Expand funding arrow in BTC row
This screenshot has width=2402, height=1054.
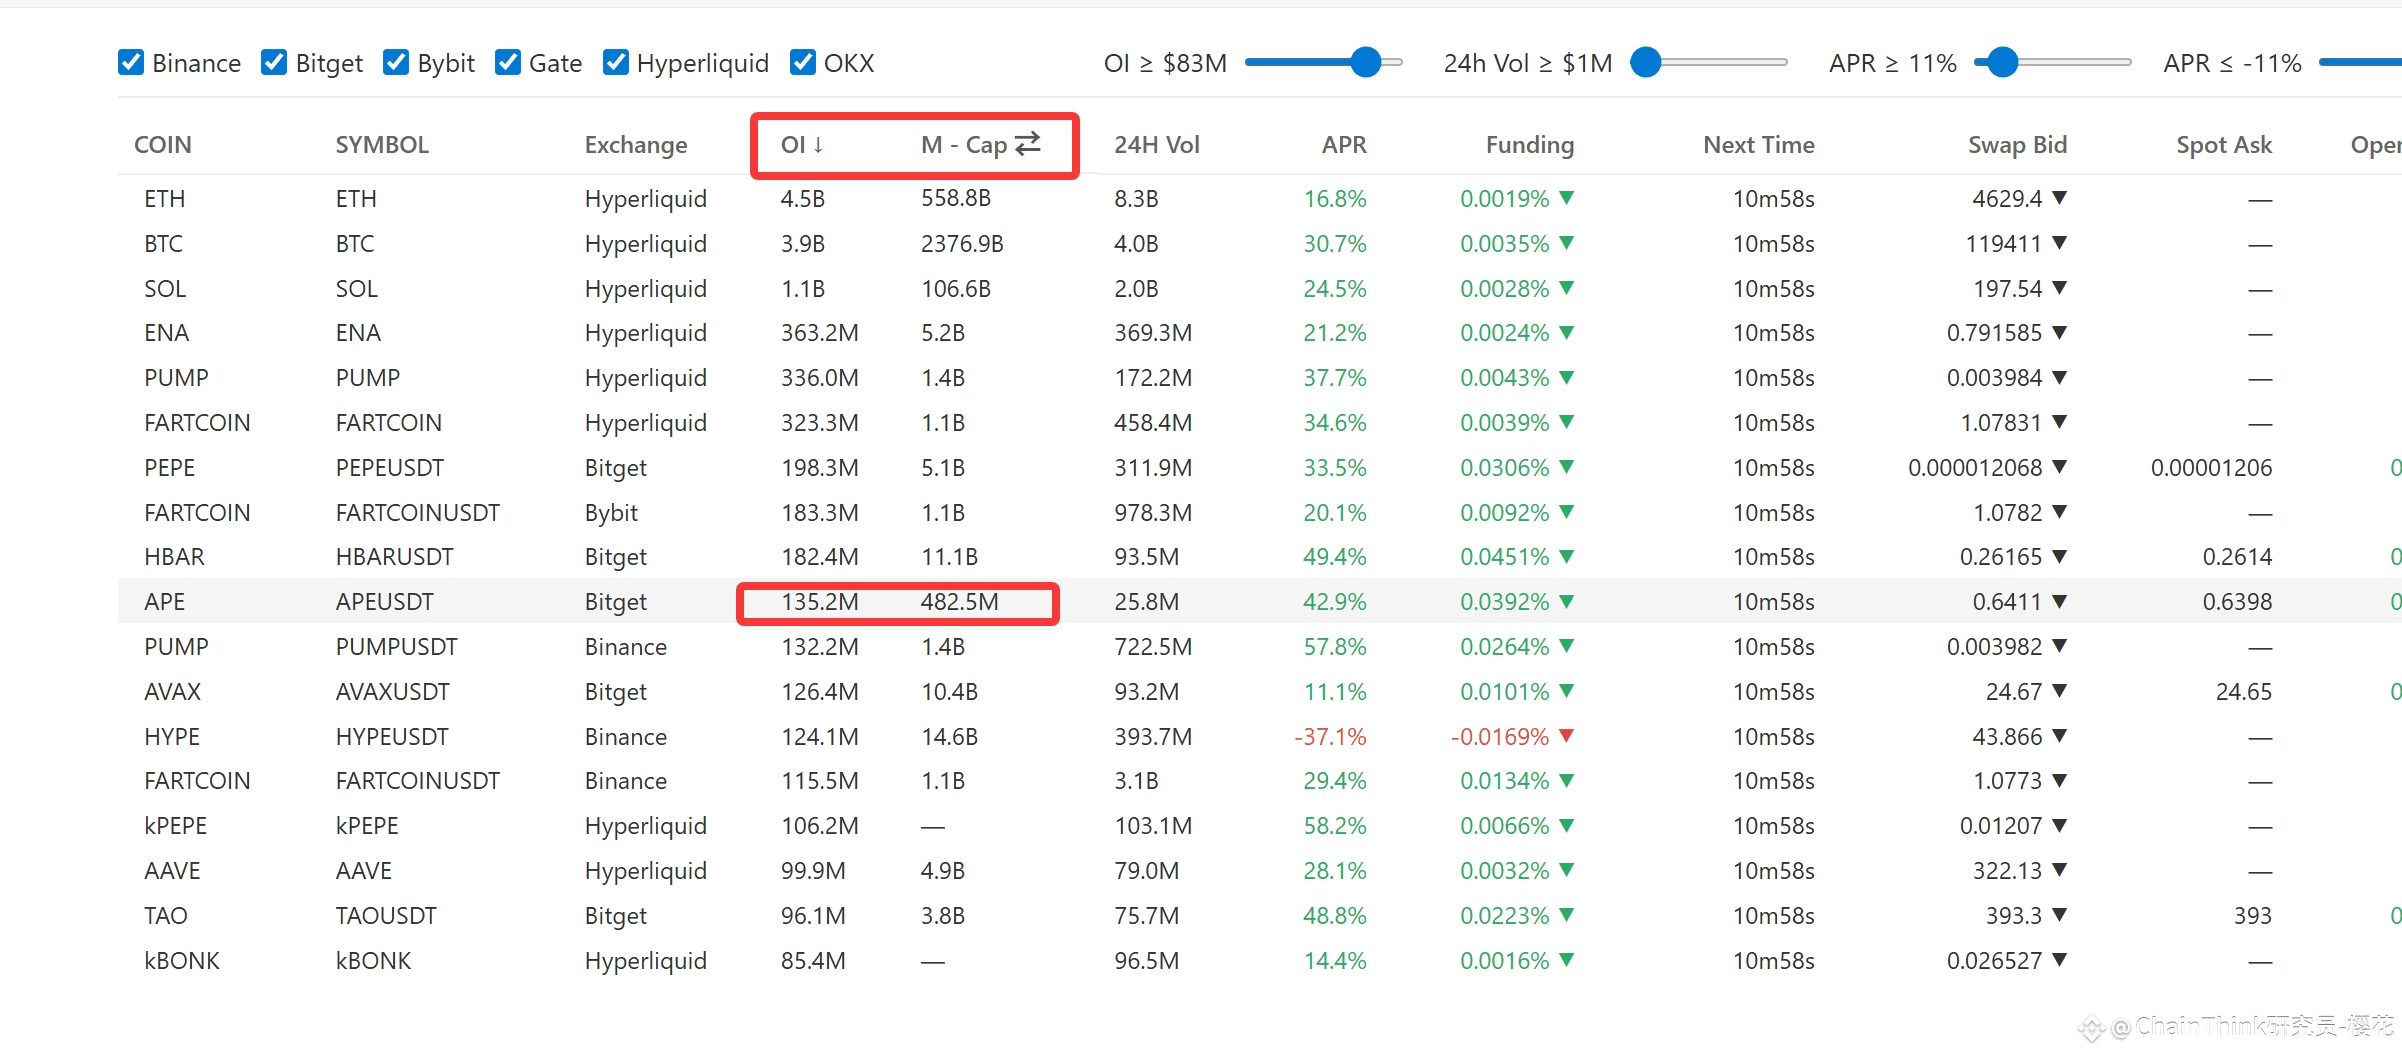1566,243
